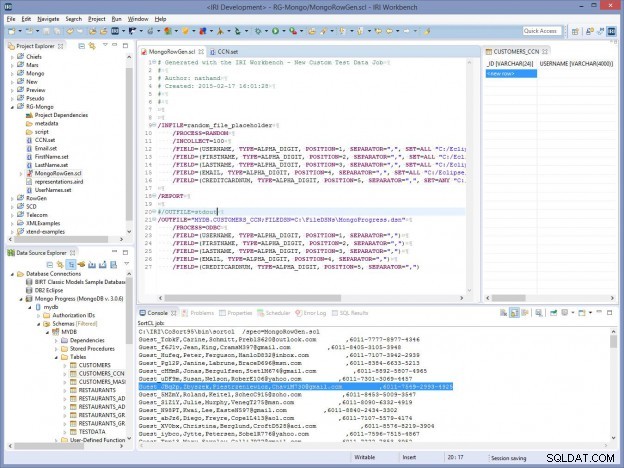Toggle the highlighted Scroll Lock console button
The width and height of the screenshot is (624, 468).
[514, 313]
